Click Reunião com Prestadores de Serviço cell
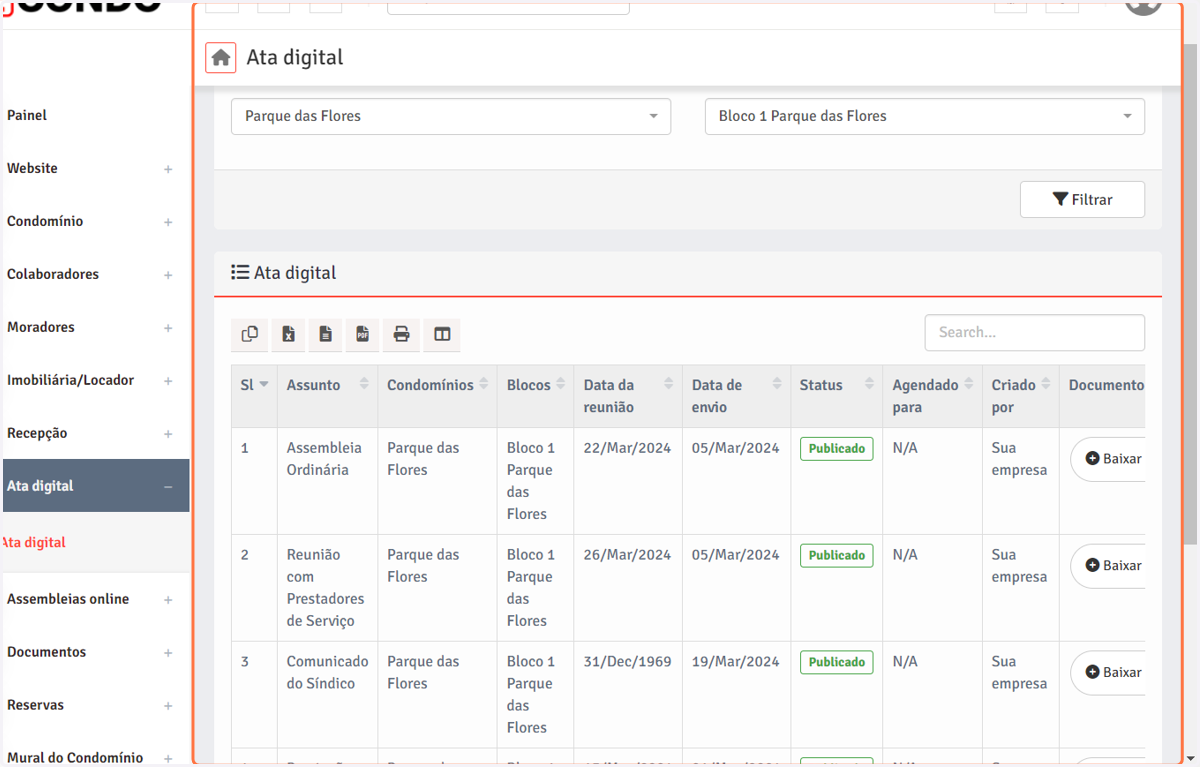This screenshot has height=767, width=1200. 326,588
